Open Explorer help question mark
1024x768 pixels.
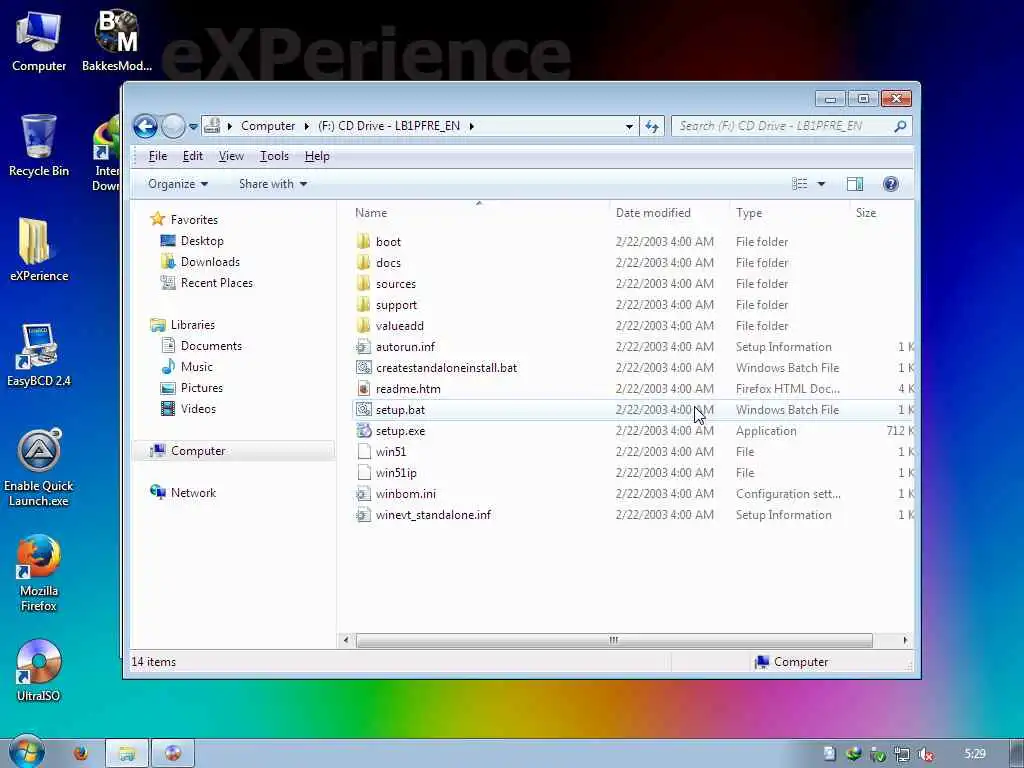pos(890,184)
